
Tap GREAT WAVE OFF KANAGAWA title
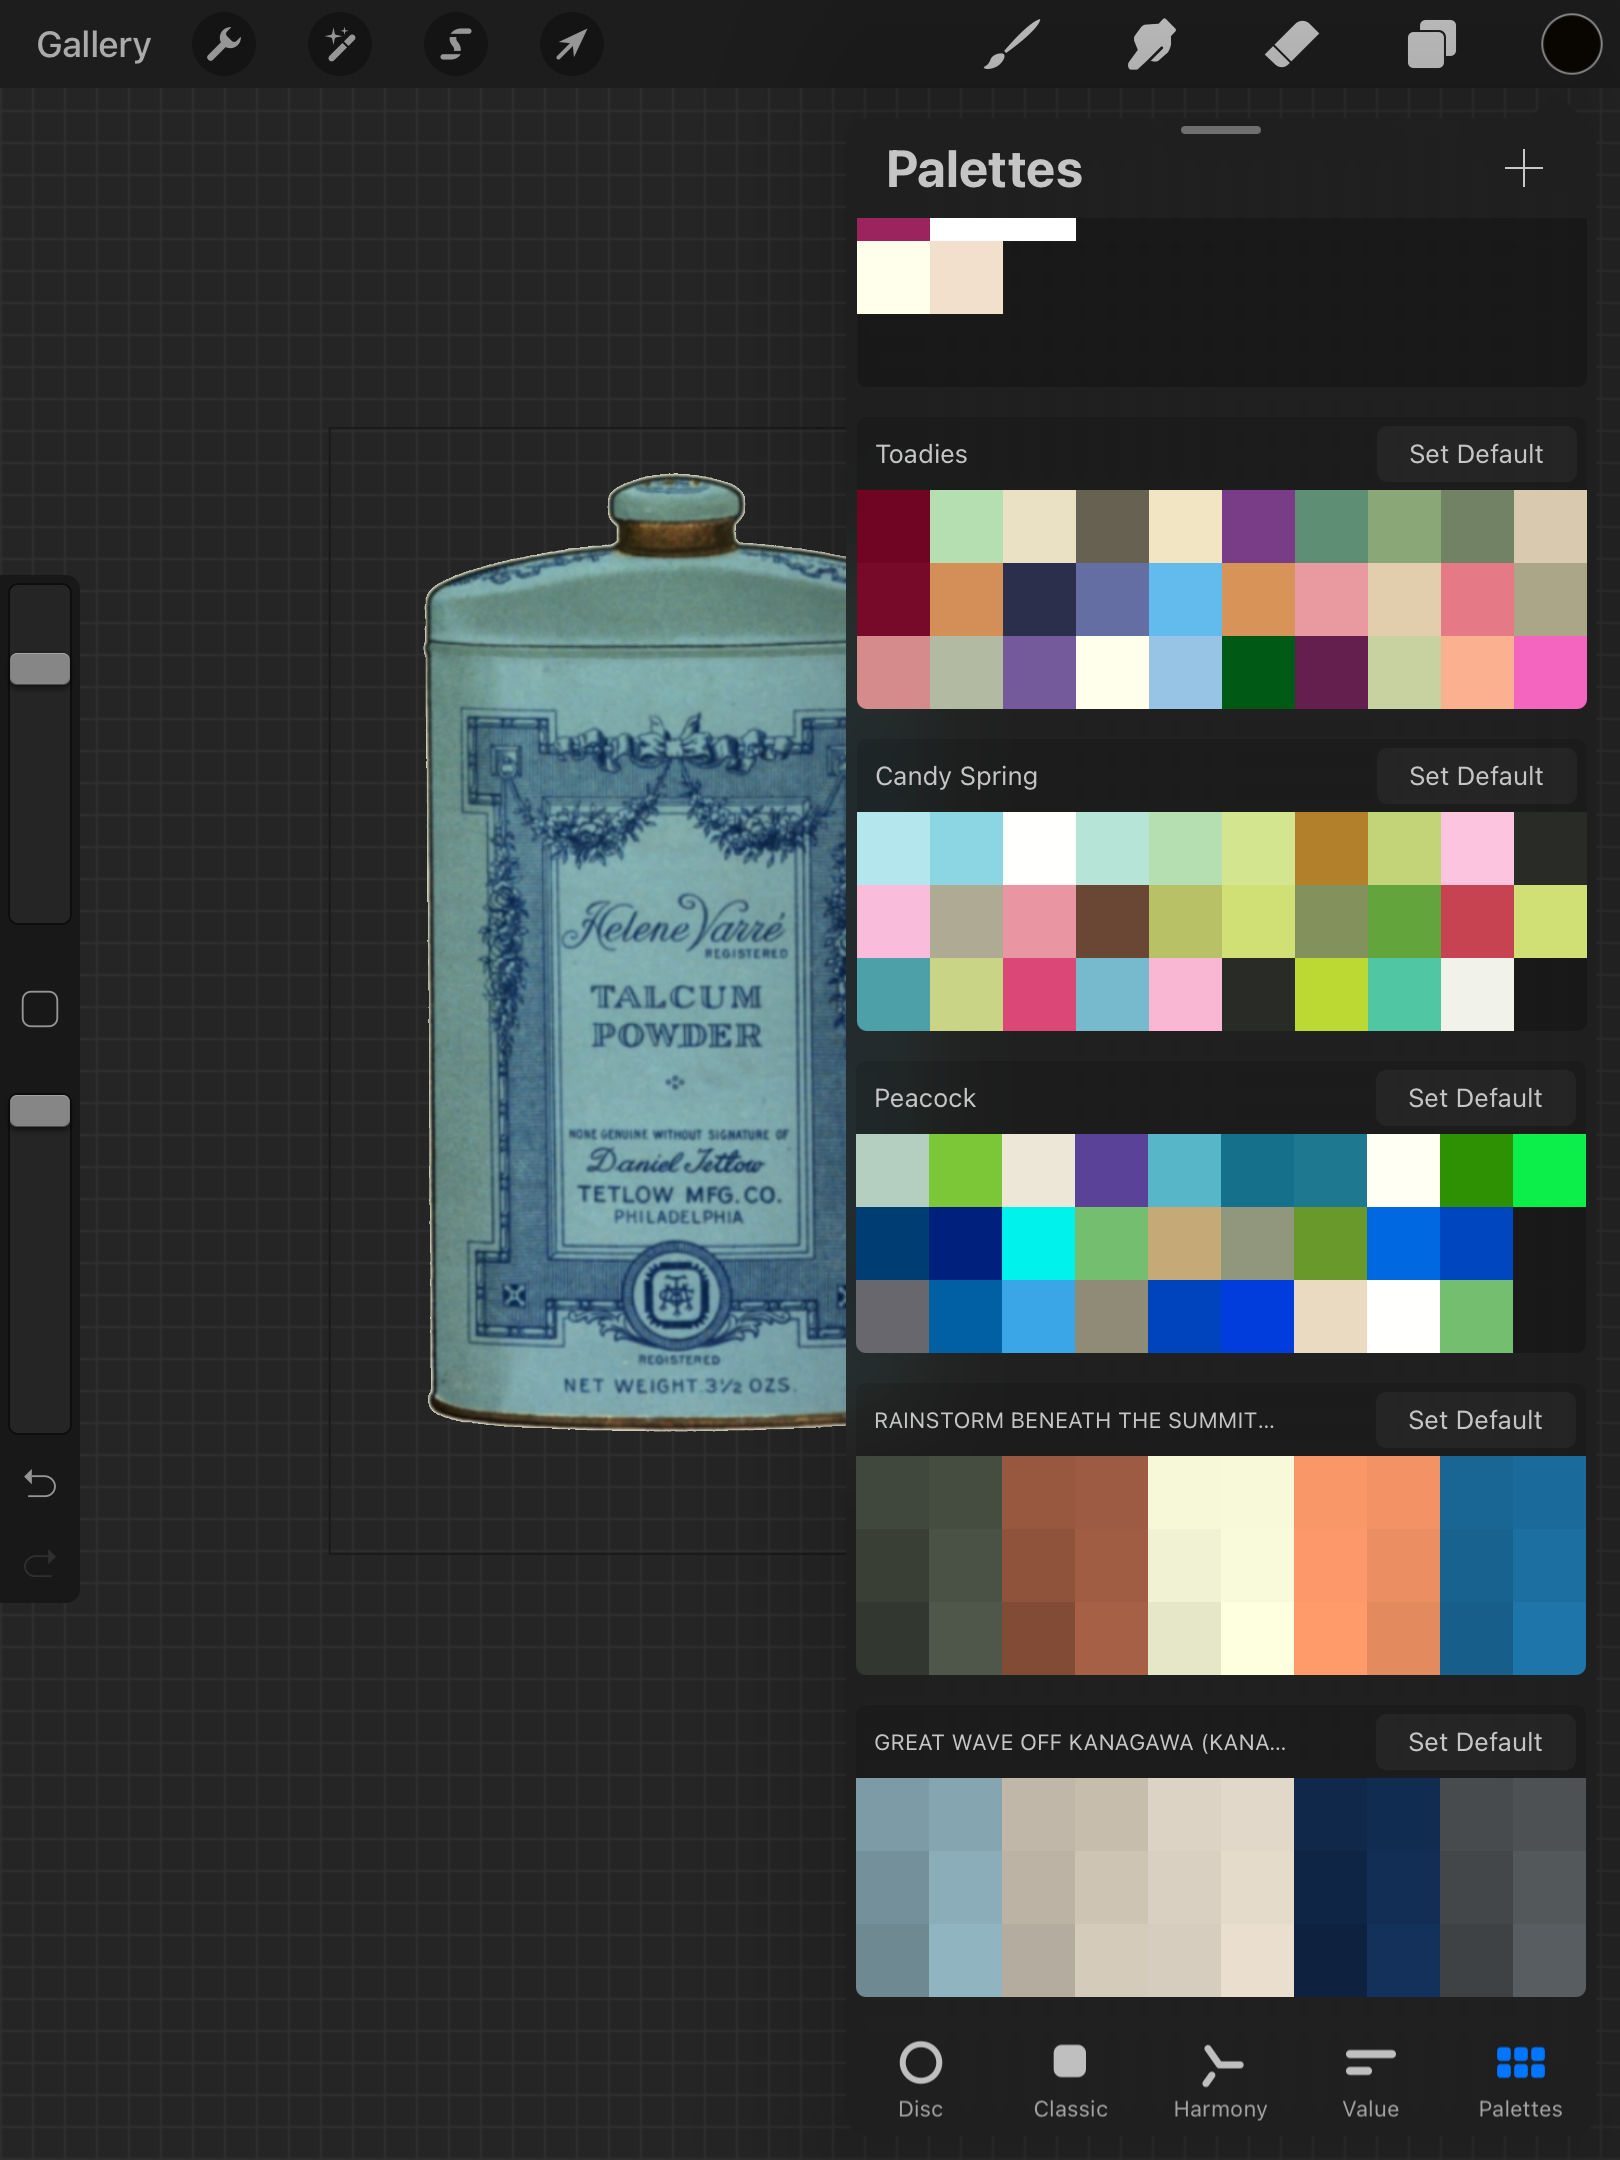point(1080,1742)
